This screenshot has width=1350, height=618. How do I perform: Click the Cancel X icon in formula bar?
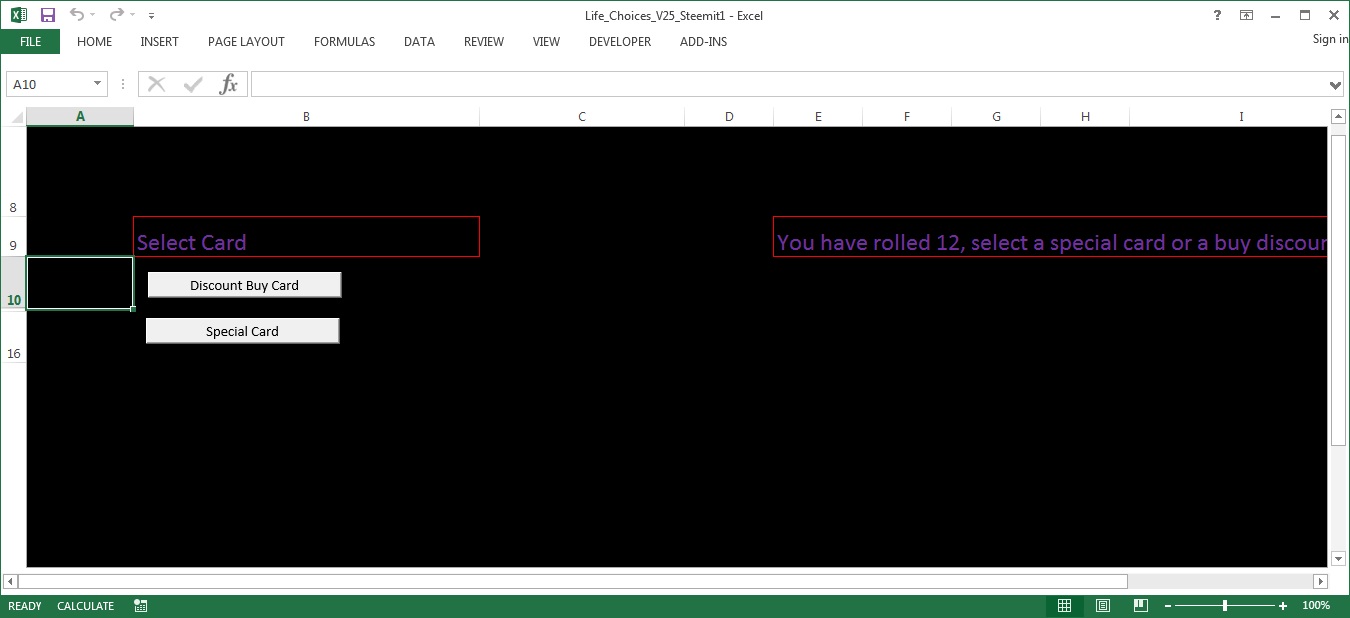point(157,84)
